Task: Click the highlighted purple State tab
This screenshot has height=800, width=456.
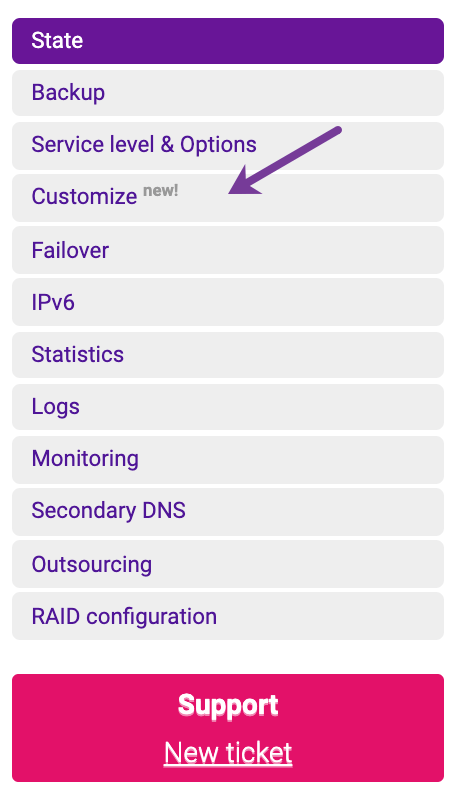Action: [x=228, y=41]
